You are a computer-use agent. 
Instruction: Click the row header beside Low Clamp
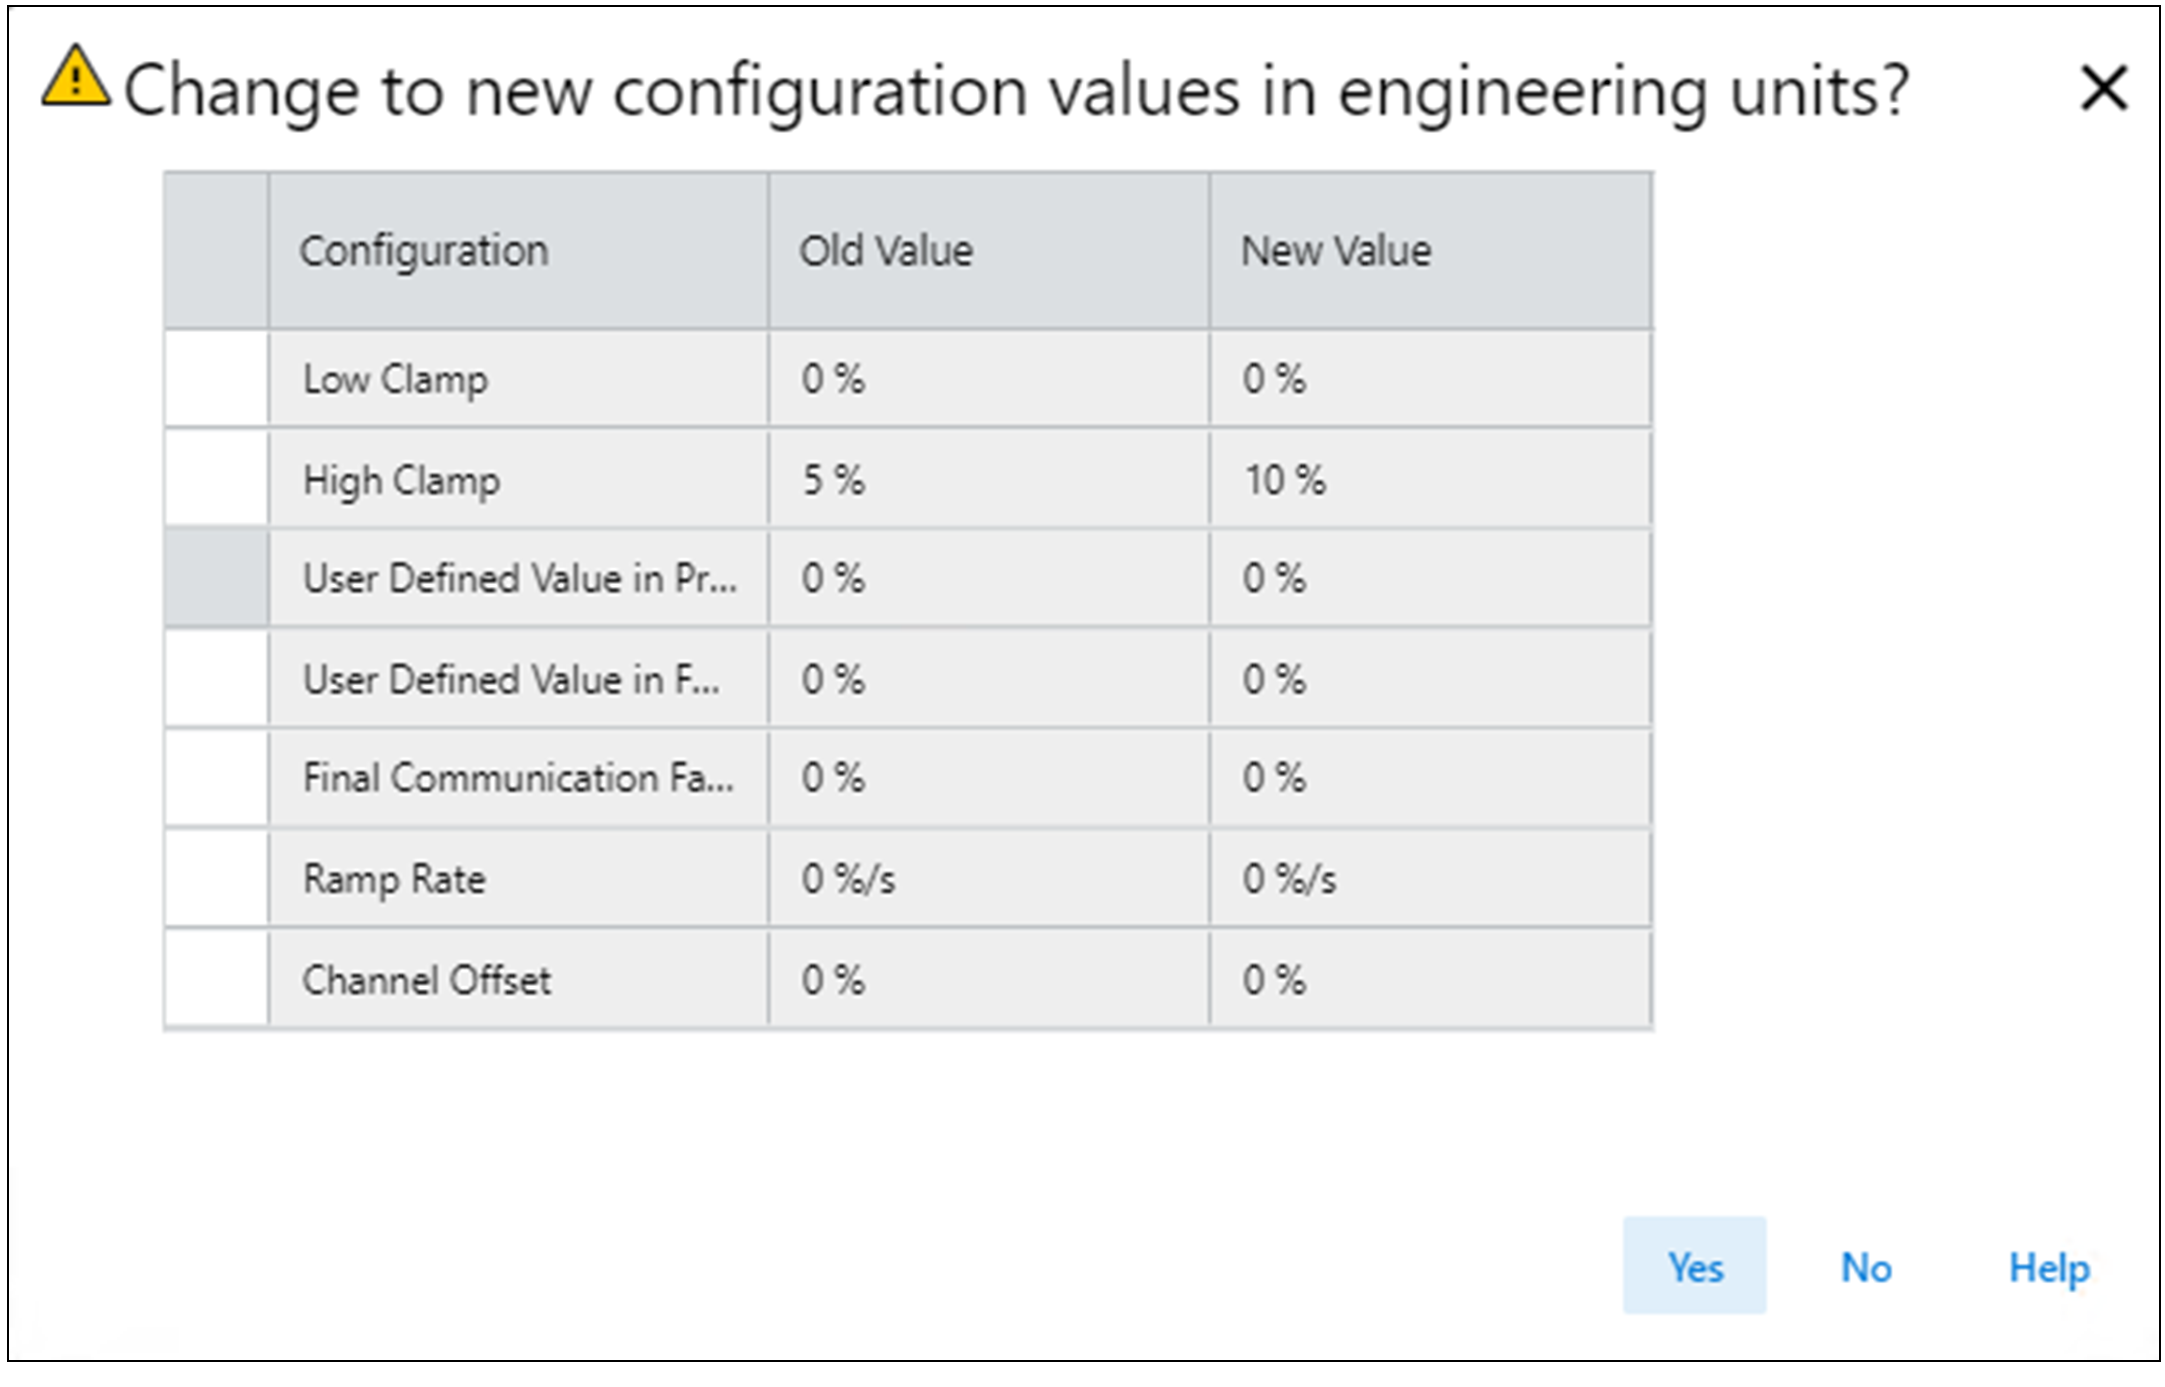pyautogui.click(x=216, y=379)
